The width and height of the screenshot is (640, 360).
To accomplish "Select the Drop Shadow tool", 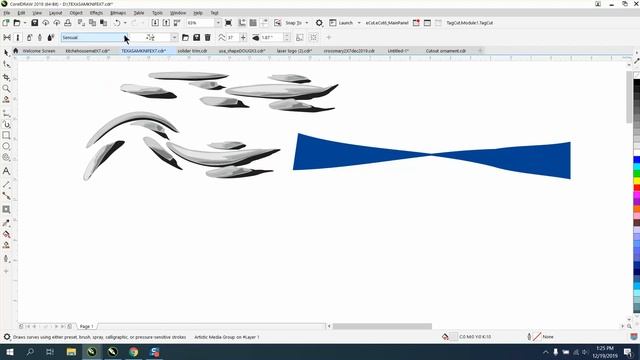I will (6, 210).
